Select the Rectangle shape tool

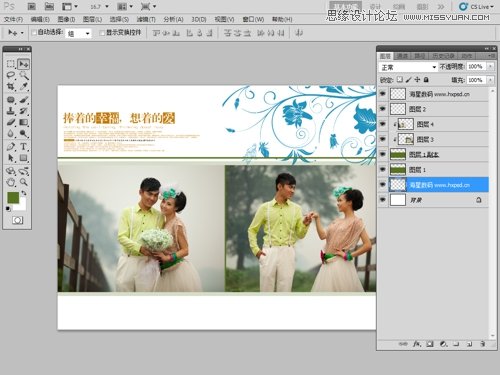(x=23, y=158)
